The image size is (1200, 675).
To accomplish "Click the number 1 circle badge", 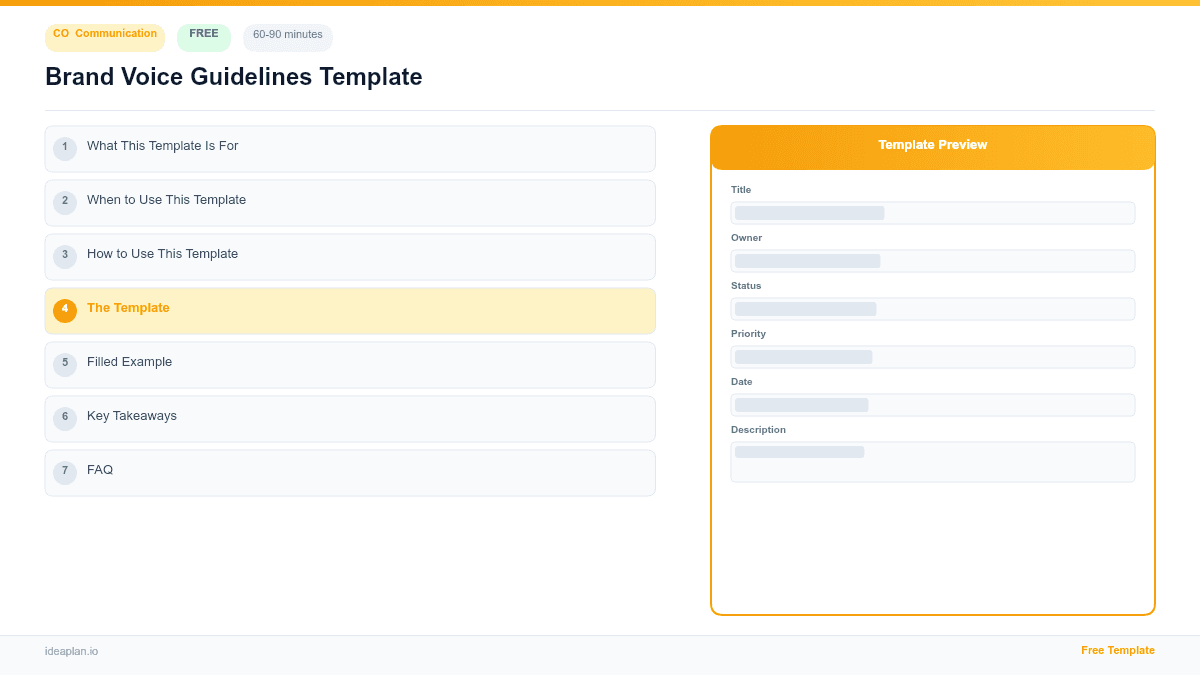I will [65, 149].
